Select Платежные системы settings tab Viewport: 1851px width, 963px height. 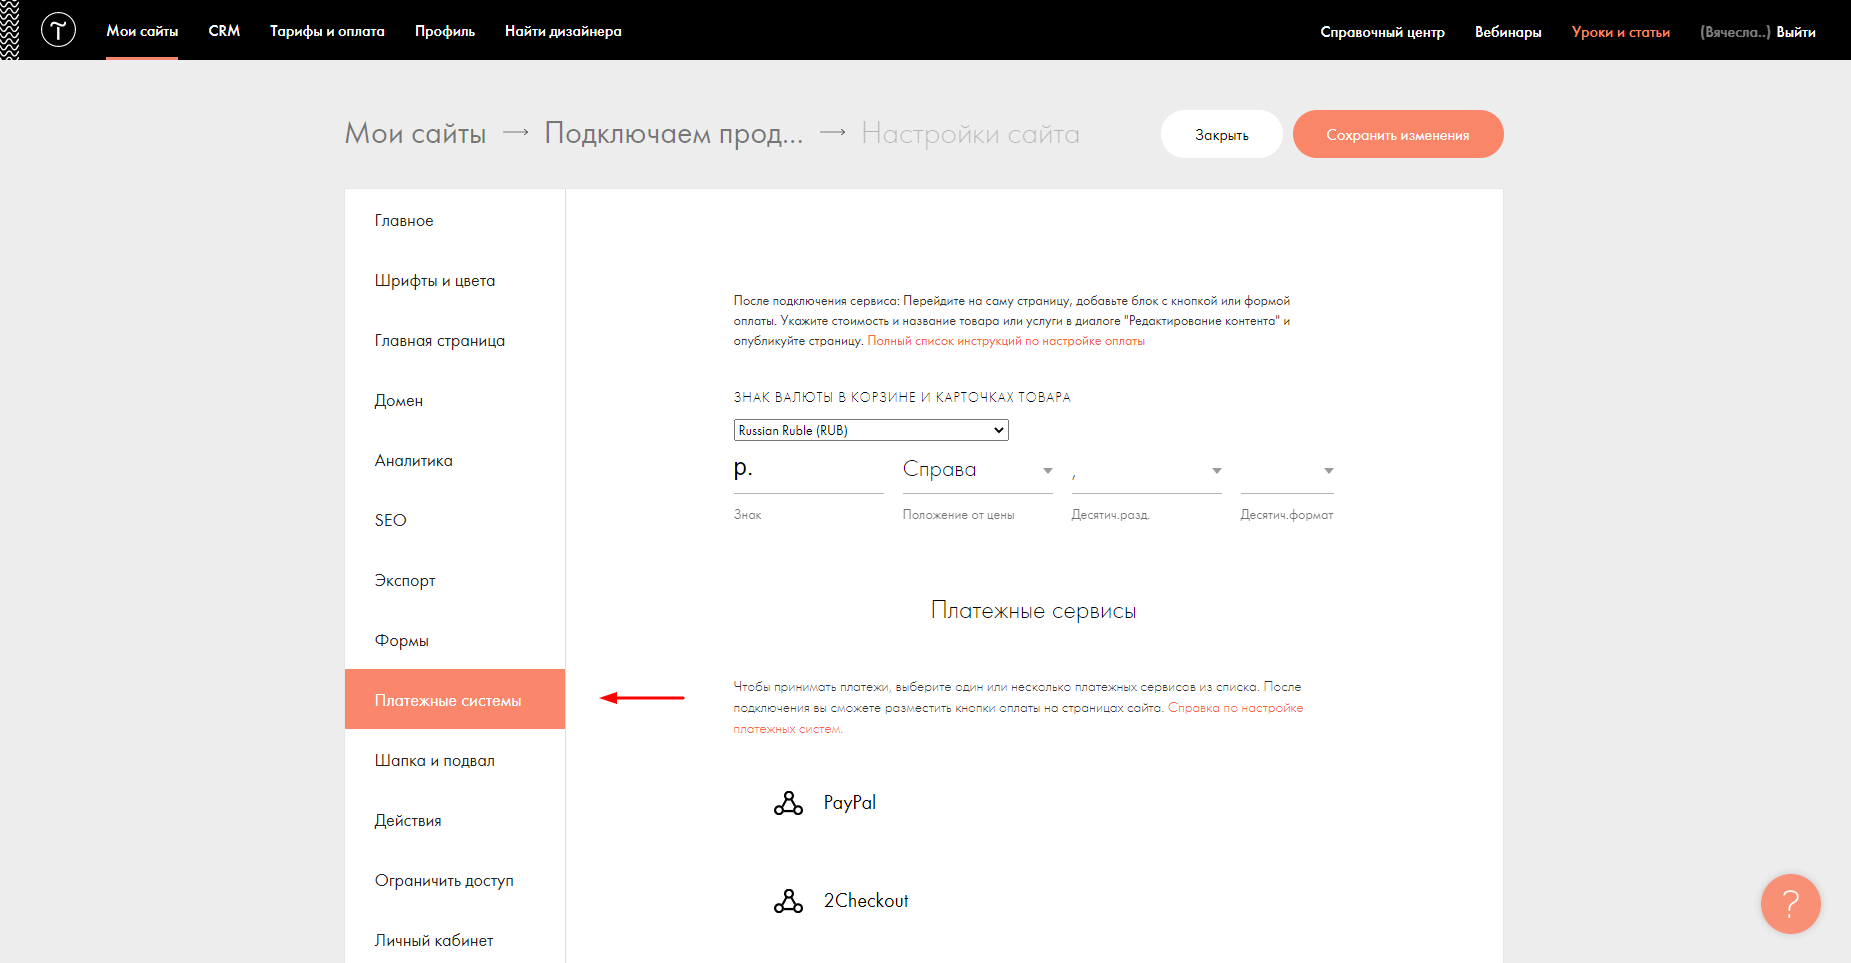click(x=455, y=699)
